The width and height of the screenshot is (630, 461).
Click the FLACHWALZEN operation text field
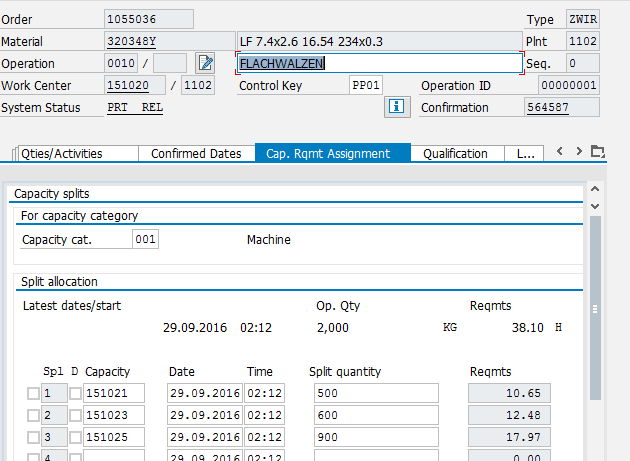pos(379,63)
